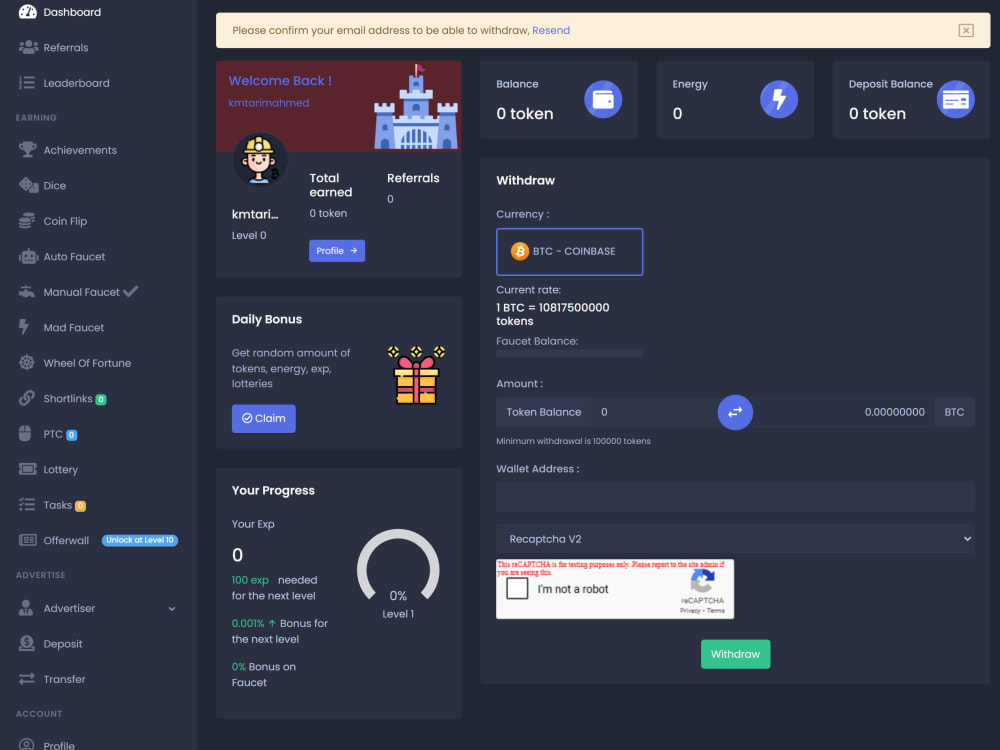Click the Unlock at Level 10 badge
This screenshot has height=750, width=1000.
pos(140,540)
